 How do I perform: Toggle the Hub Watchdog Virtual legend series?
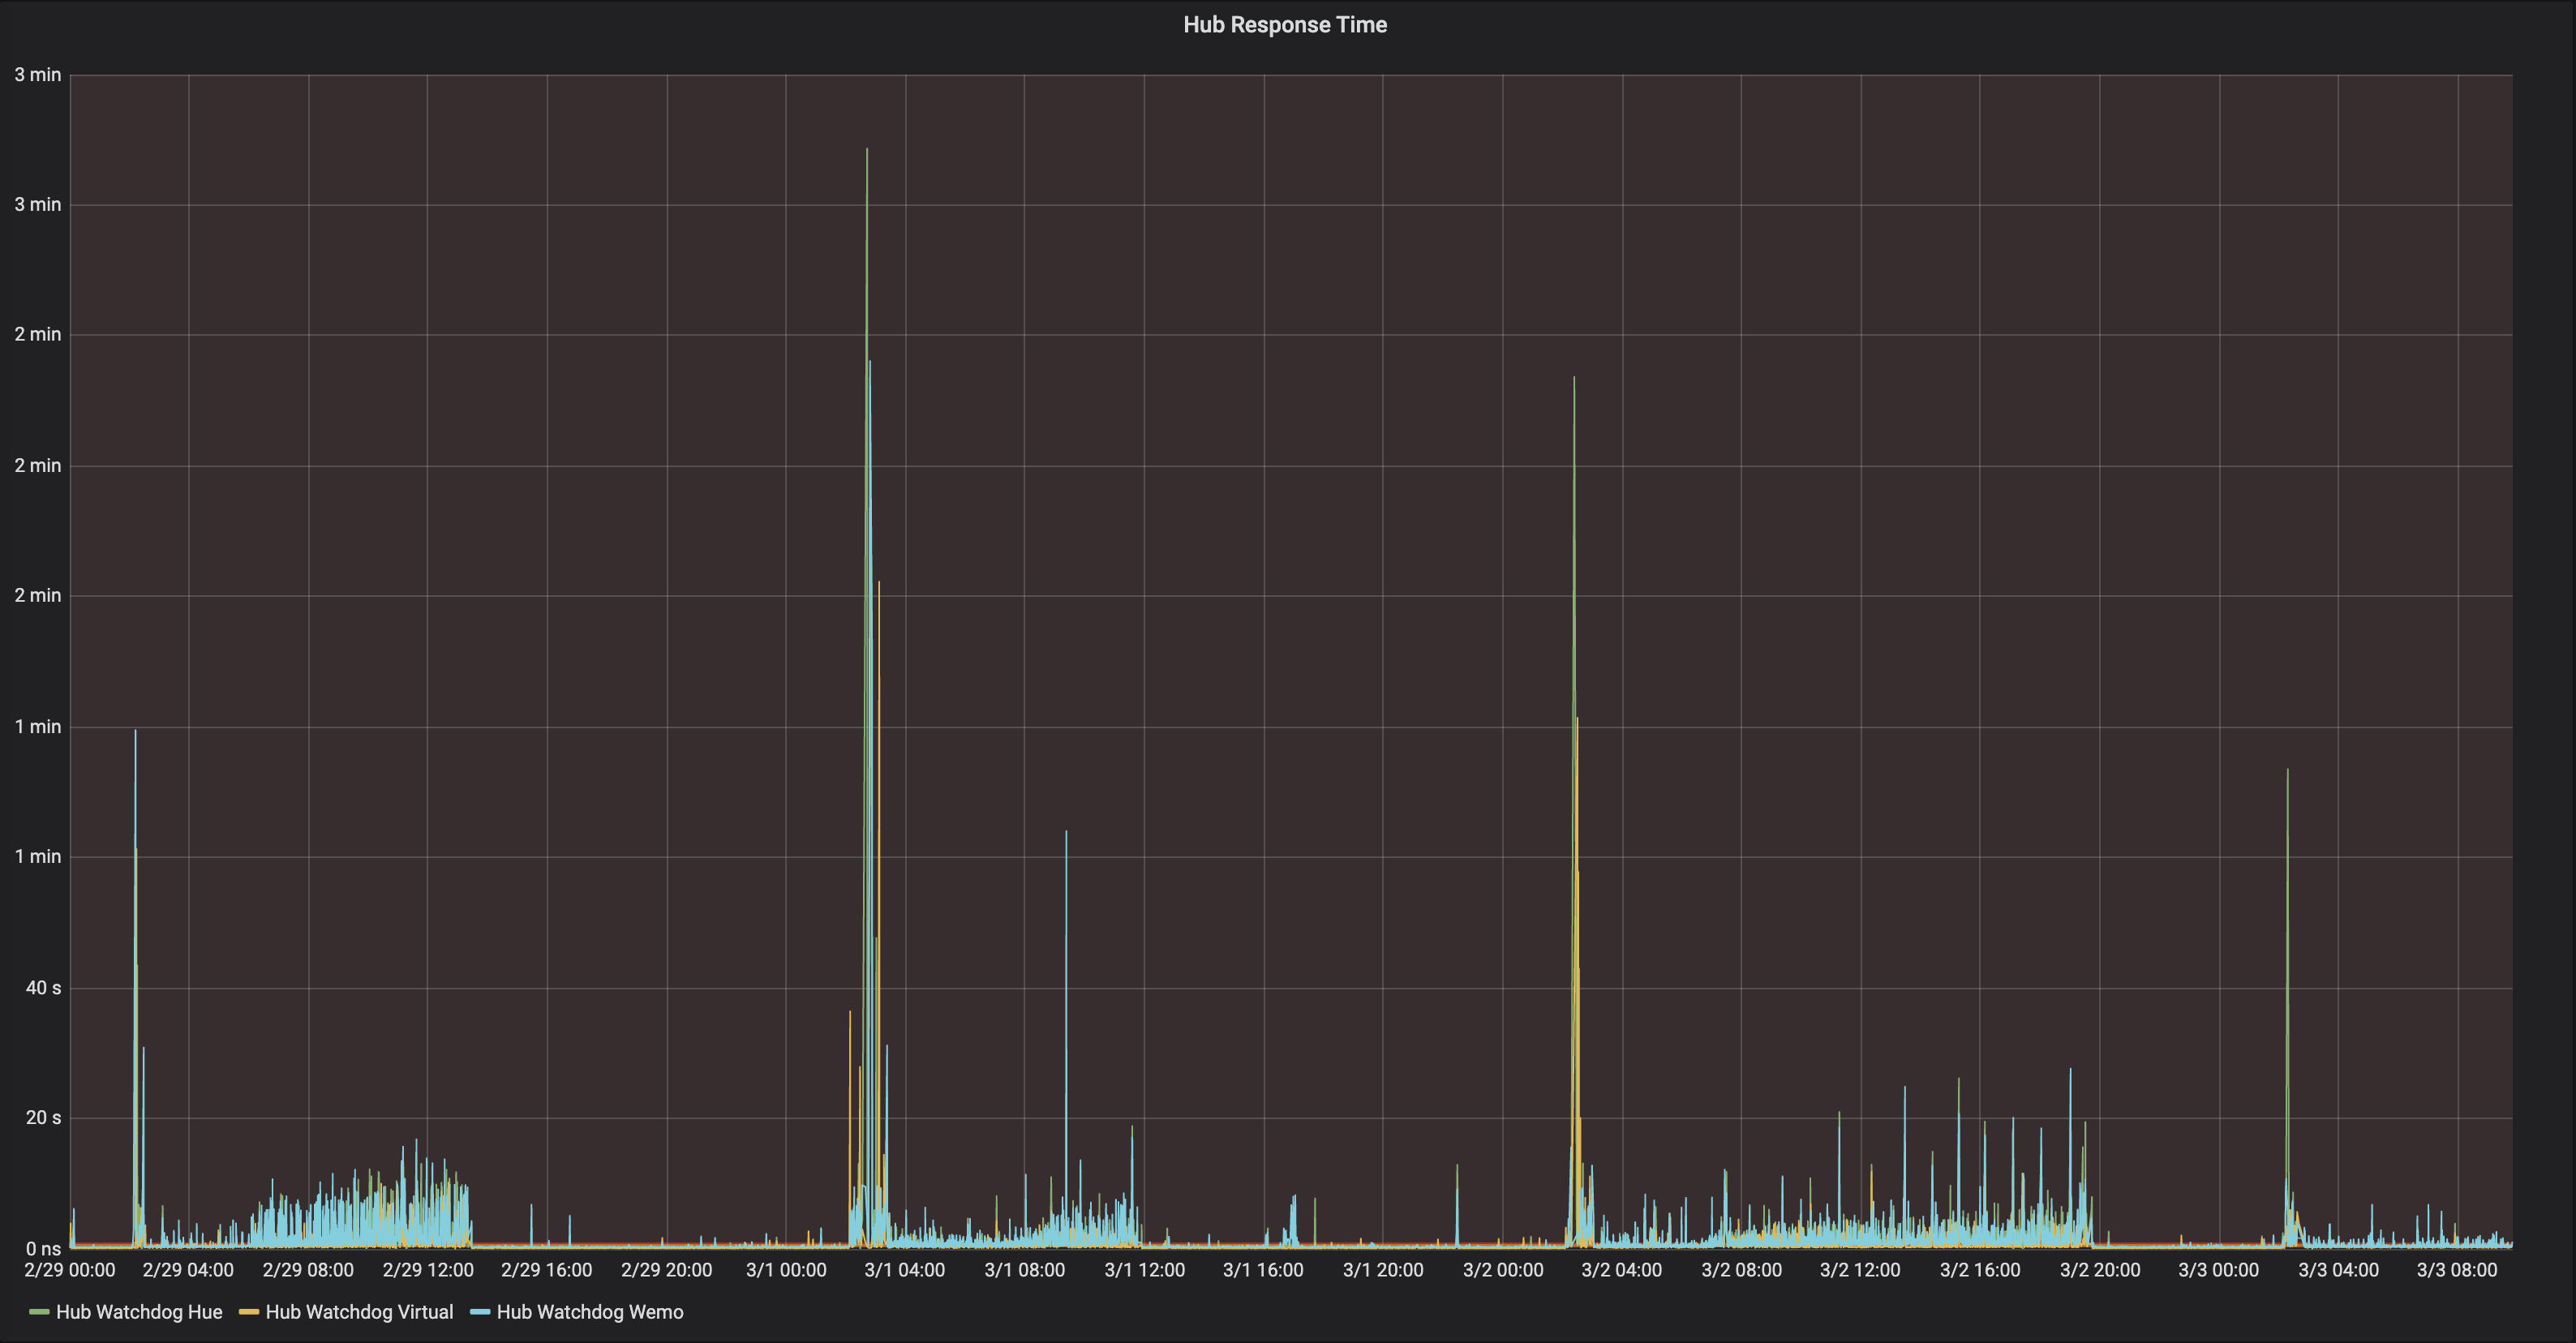(x=359, y=1312)
